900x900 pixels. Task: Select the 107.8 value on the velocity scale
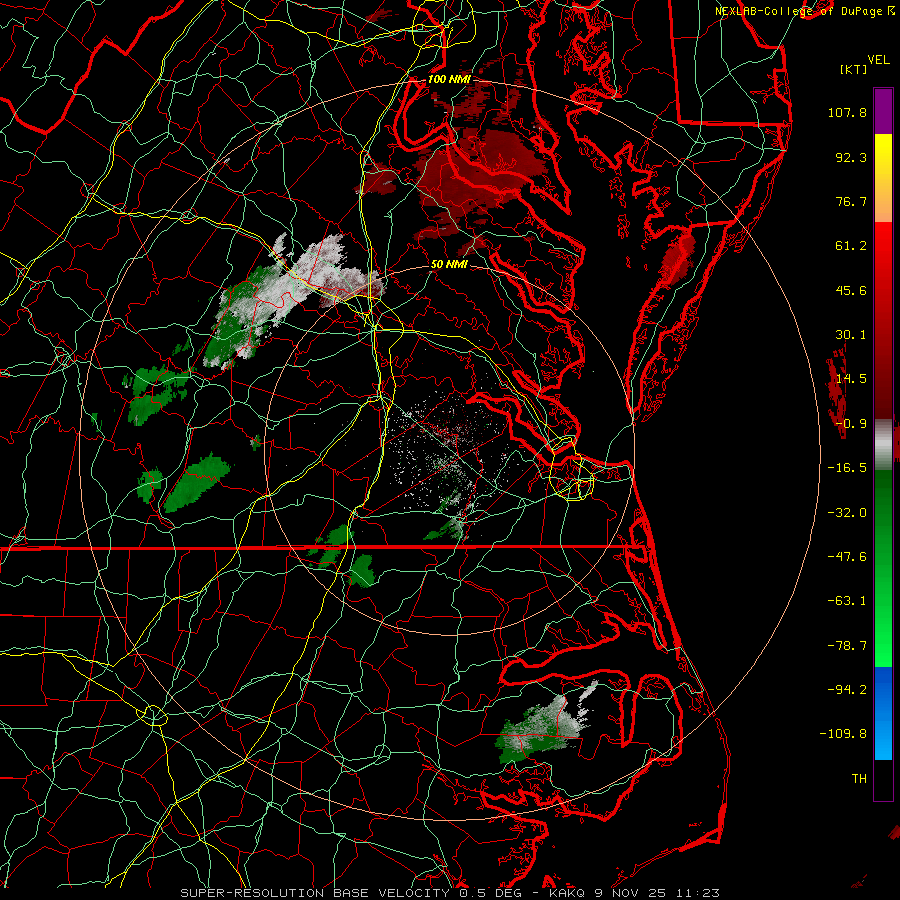847,112
